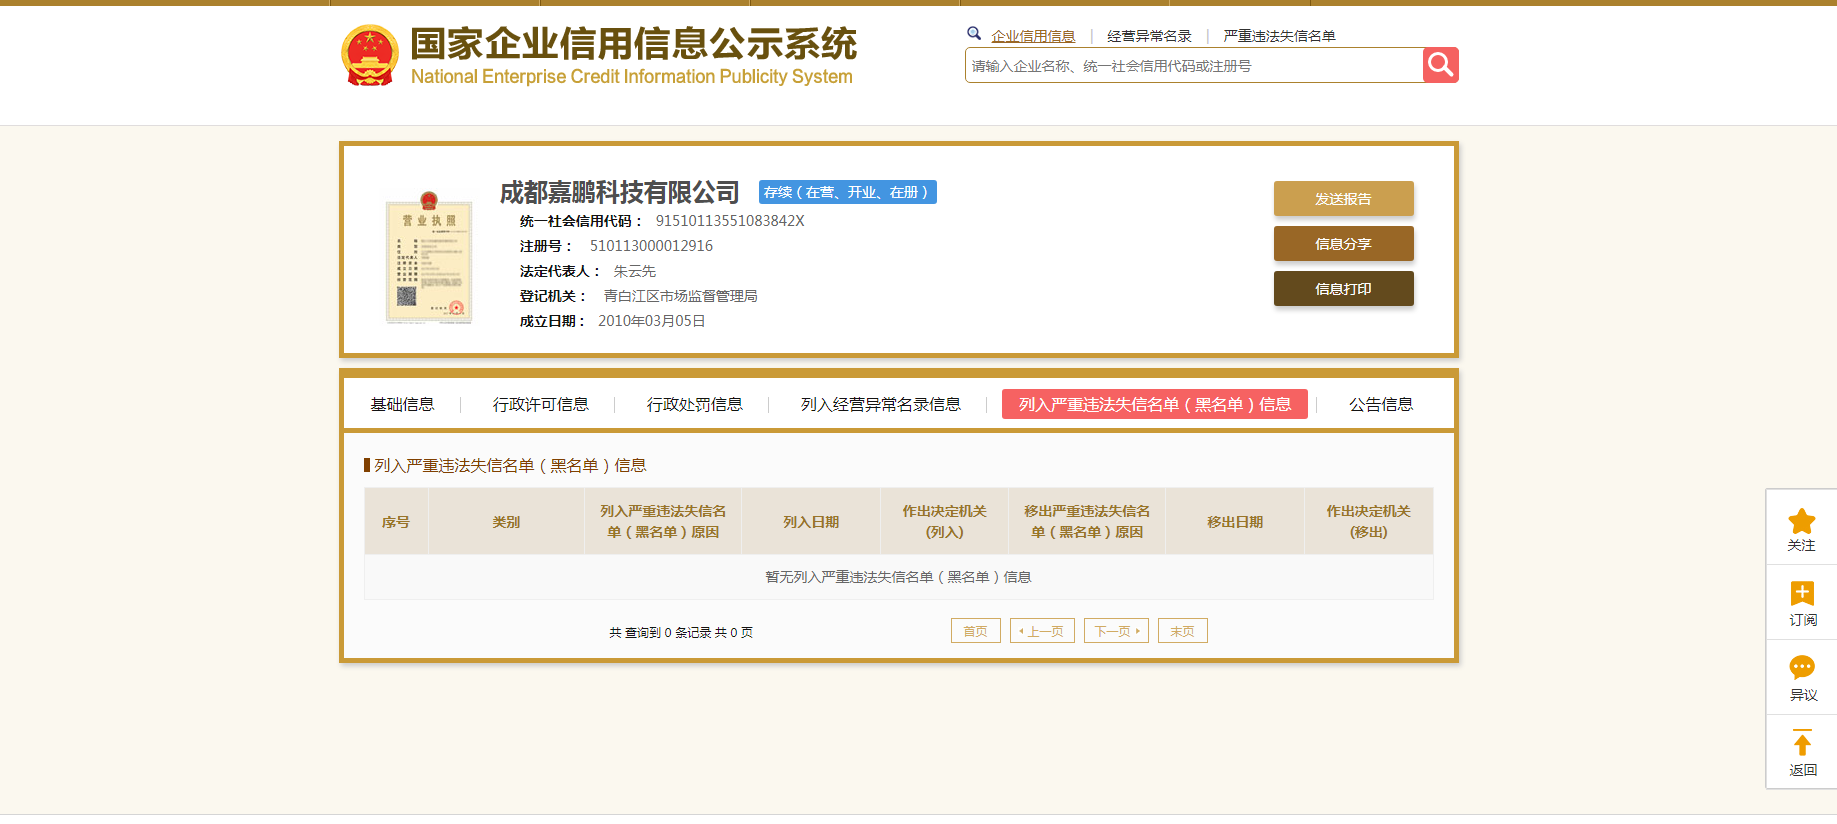Click the 移出严重违法失信名单（黑名单）原因 column header

tap(1087, 521)
